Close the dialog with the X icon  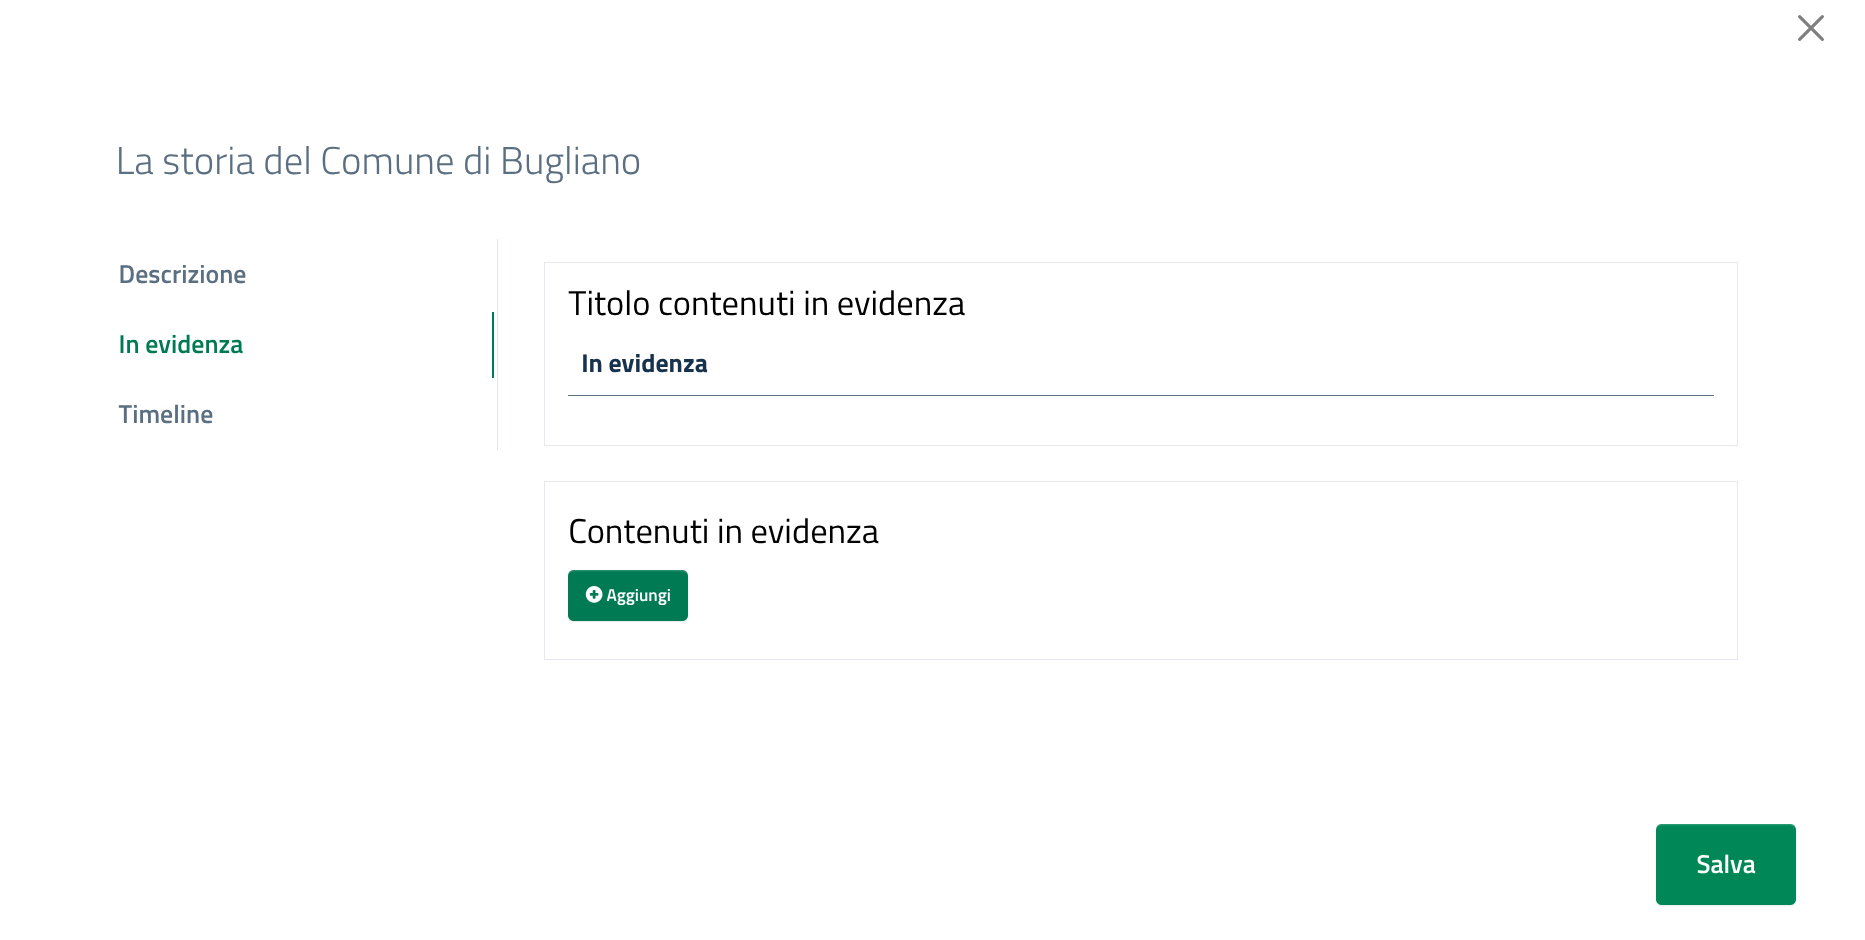pos(1810,28)
